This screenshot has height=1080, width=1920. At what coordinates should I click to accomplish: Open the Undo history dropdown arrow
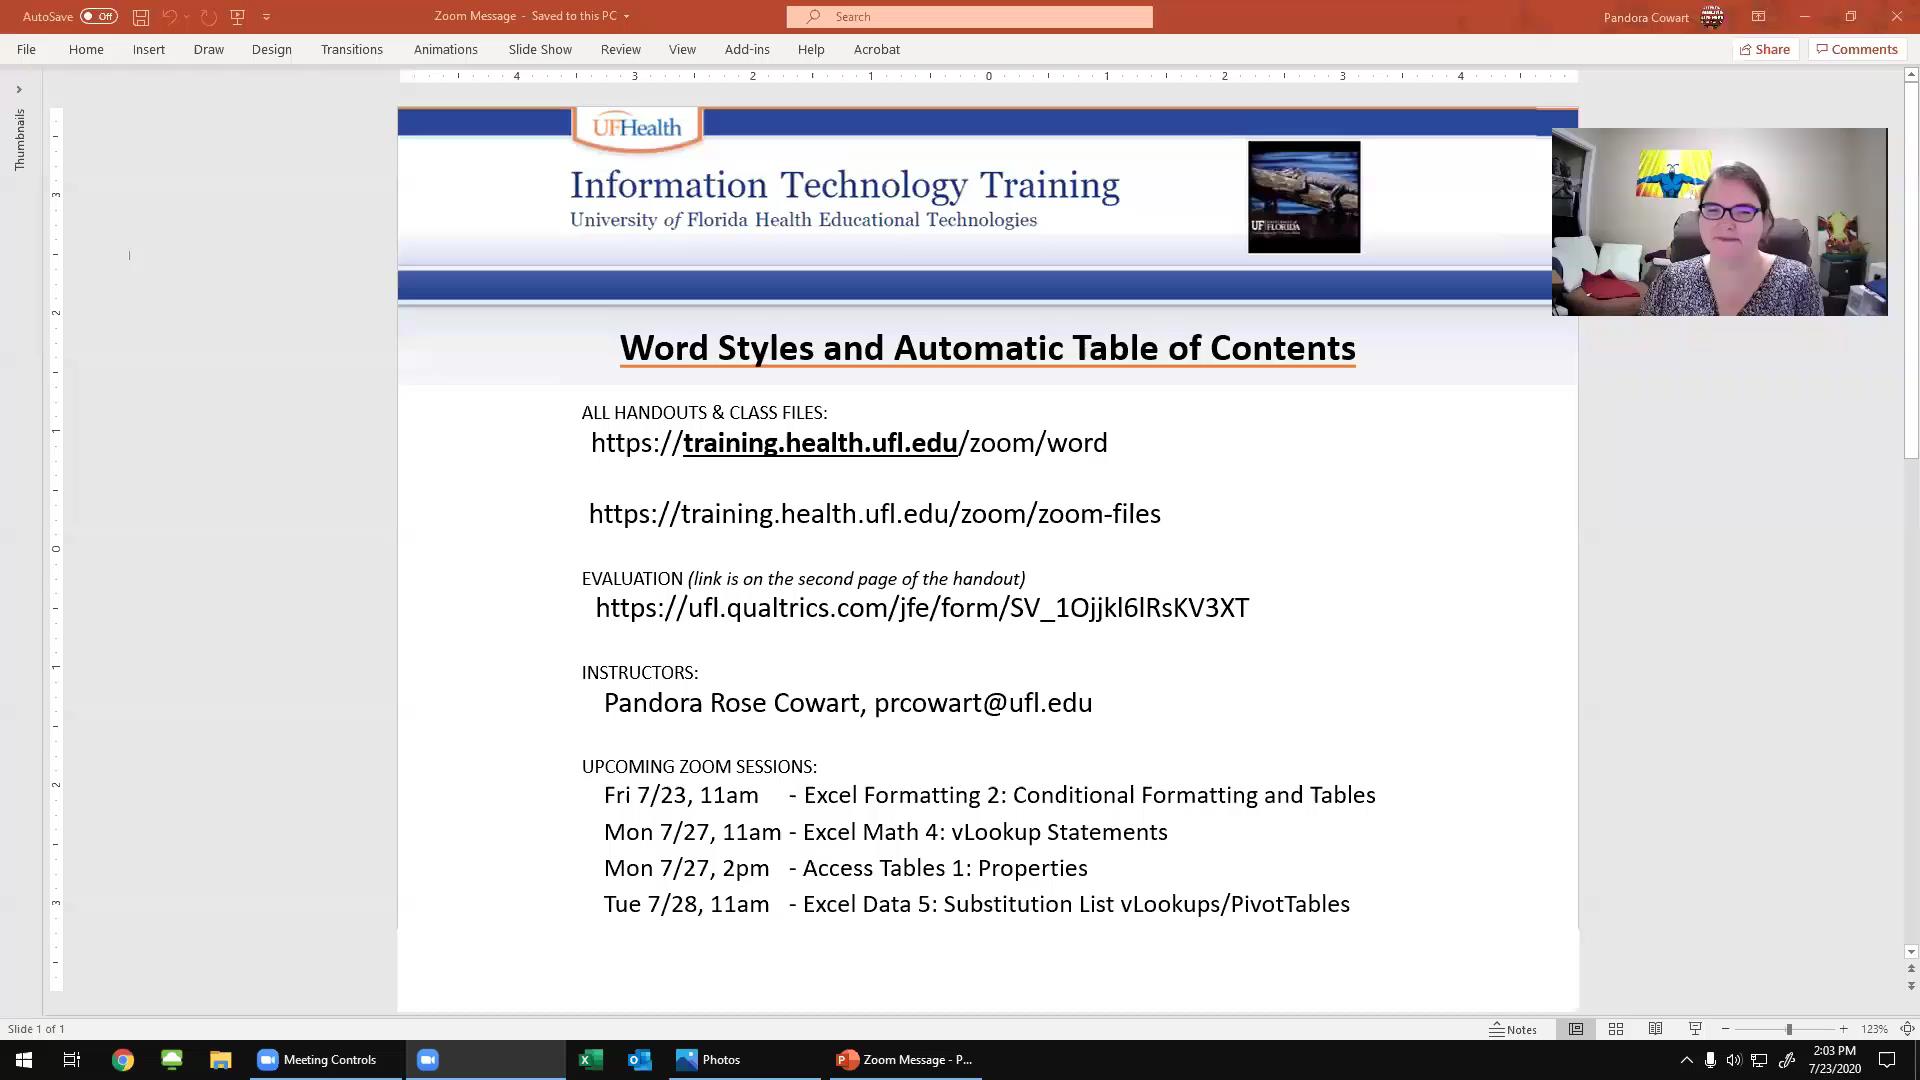187,17
